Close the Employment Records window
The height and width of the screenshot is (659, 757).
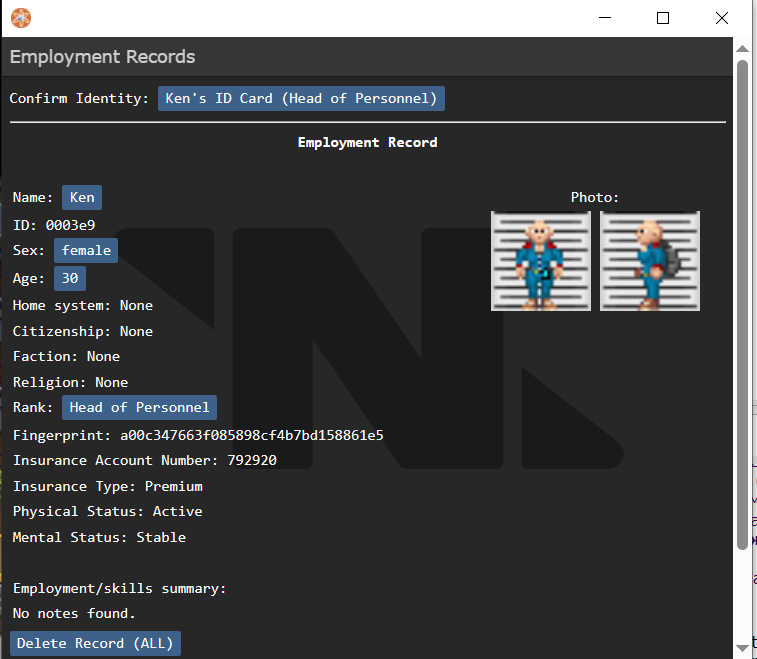(721, 18)
